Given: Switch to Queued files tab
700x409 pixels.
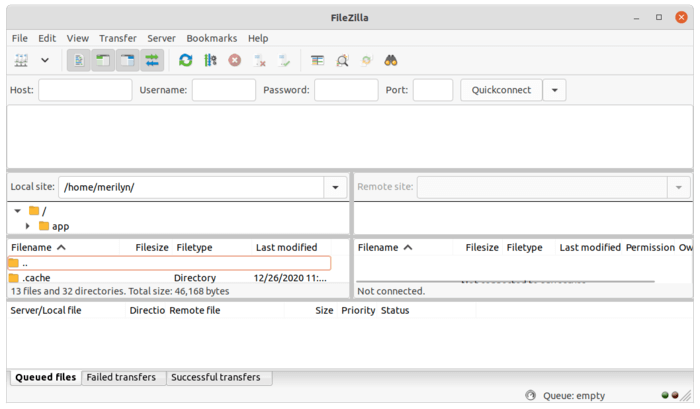Looking at the screenshot, I should tap(46, 377).
